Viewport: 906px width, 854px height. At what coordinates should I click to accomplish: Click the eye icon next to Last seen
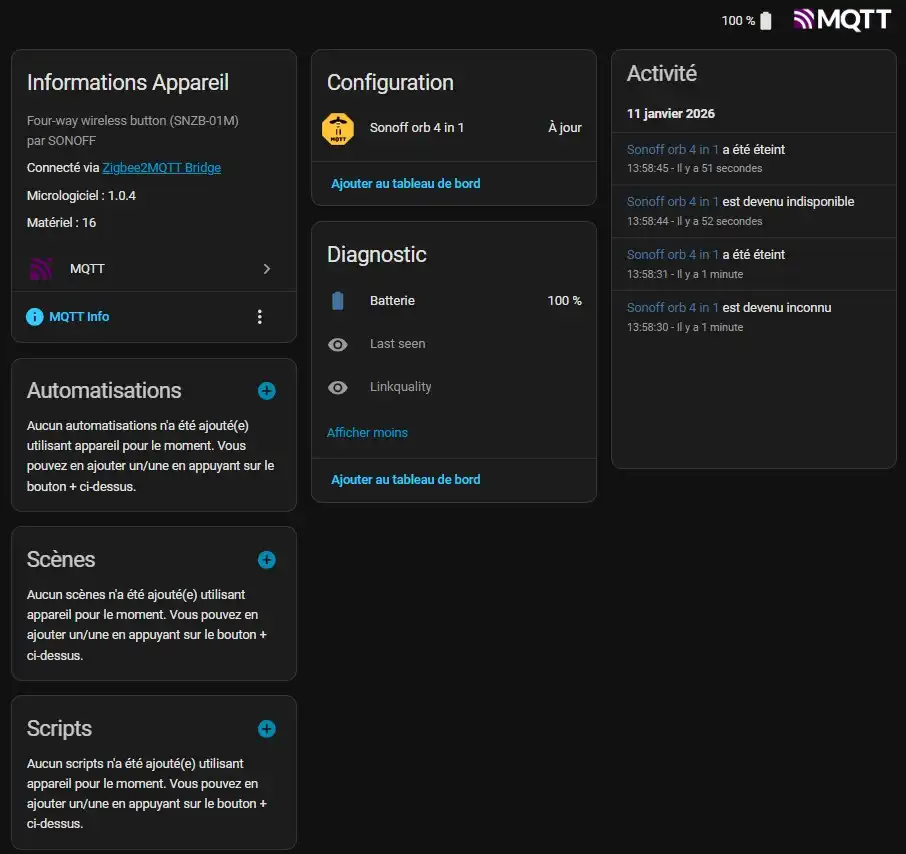pyautogui.click(x=338, y=344)
